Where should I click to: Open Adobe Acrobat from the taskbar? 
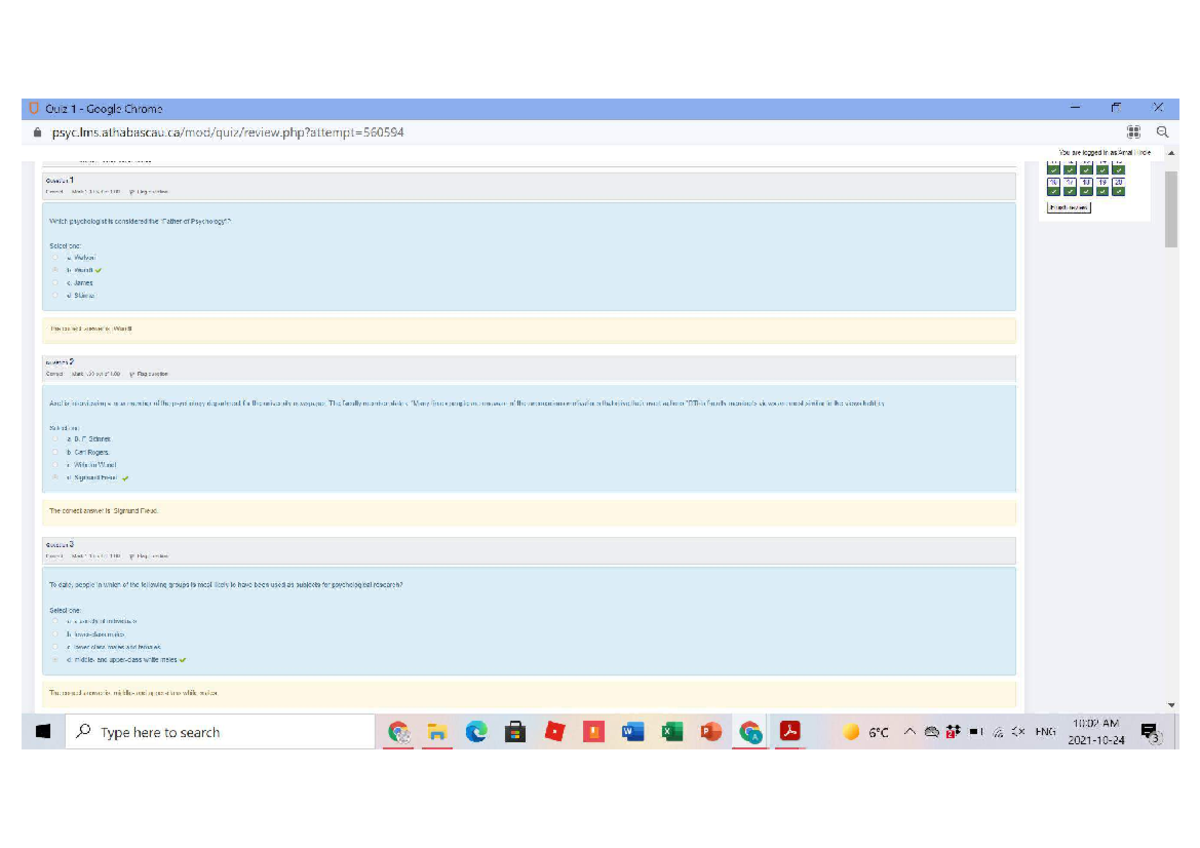[x=791, y=732]
